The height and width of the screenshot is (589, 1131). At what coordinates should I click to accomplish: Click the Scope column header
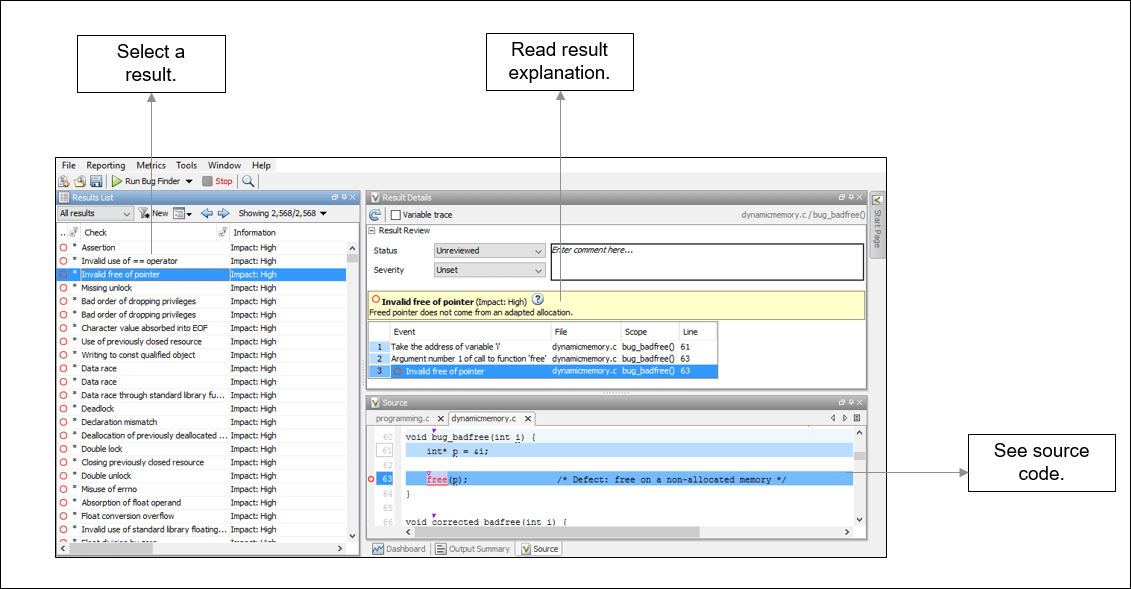[x=635, y=332]
